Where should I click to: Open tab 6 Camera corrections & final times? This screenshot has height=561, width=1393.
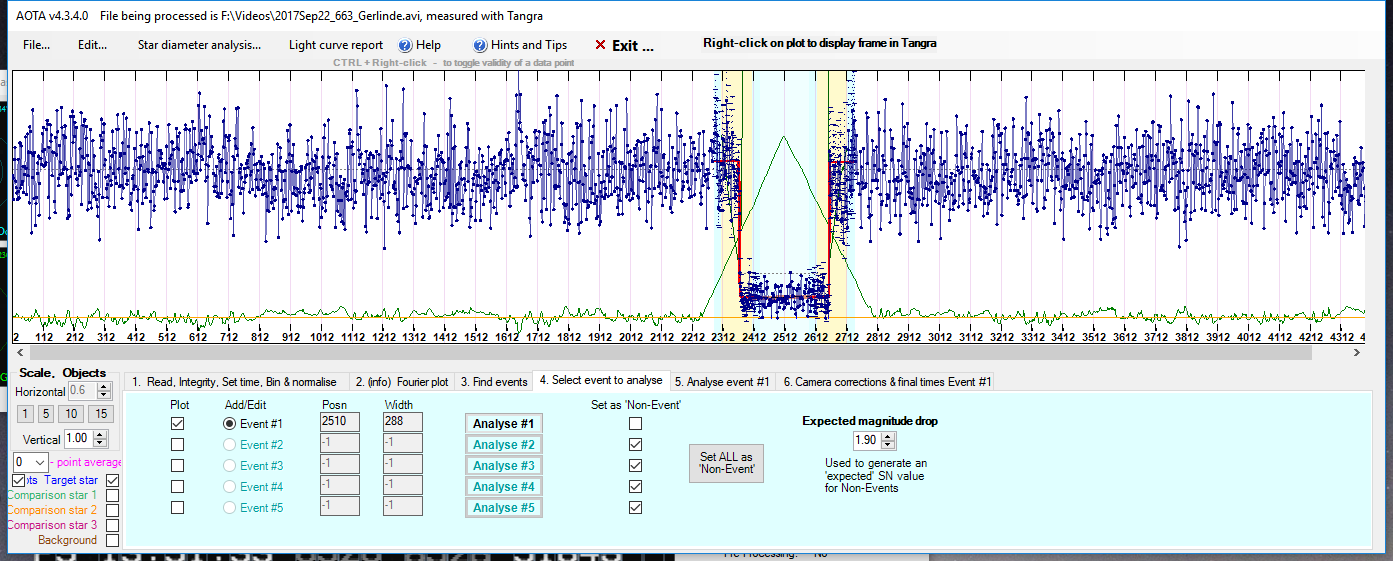(886, 382)
